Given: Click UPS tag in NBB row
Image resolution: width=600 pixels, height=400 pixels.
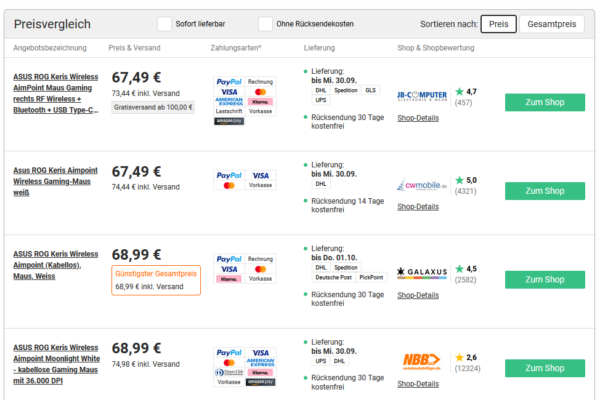Looking at the screenshot, I should [x=321, y=361].
